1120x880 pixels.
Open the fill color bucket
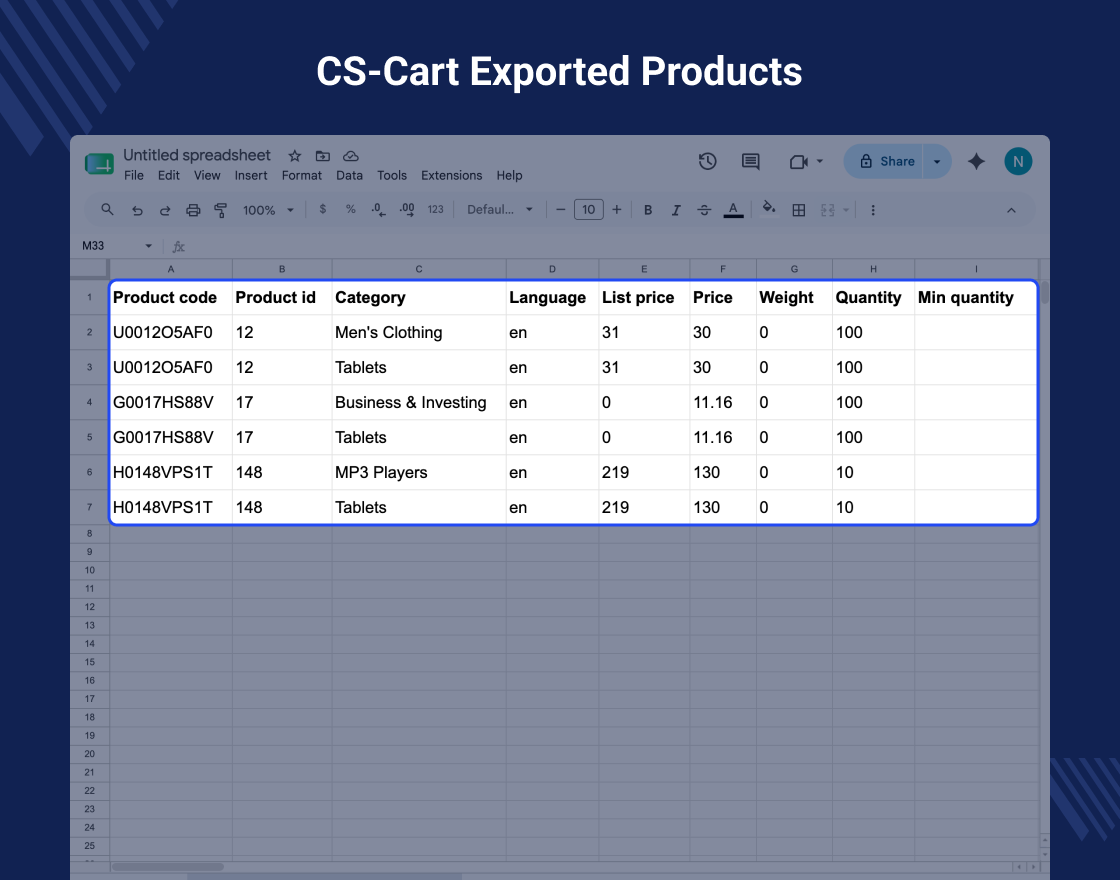769,209
